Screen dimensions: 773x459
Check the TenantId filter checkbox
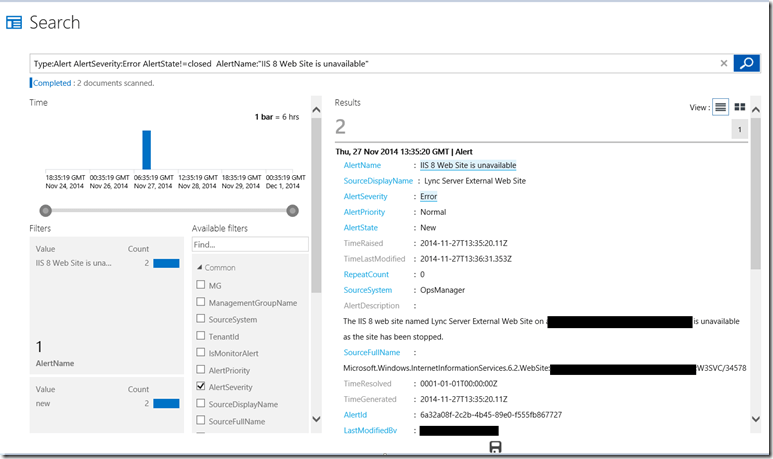pyautogui.click(x=201, y=336)
